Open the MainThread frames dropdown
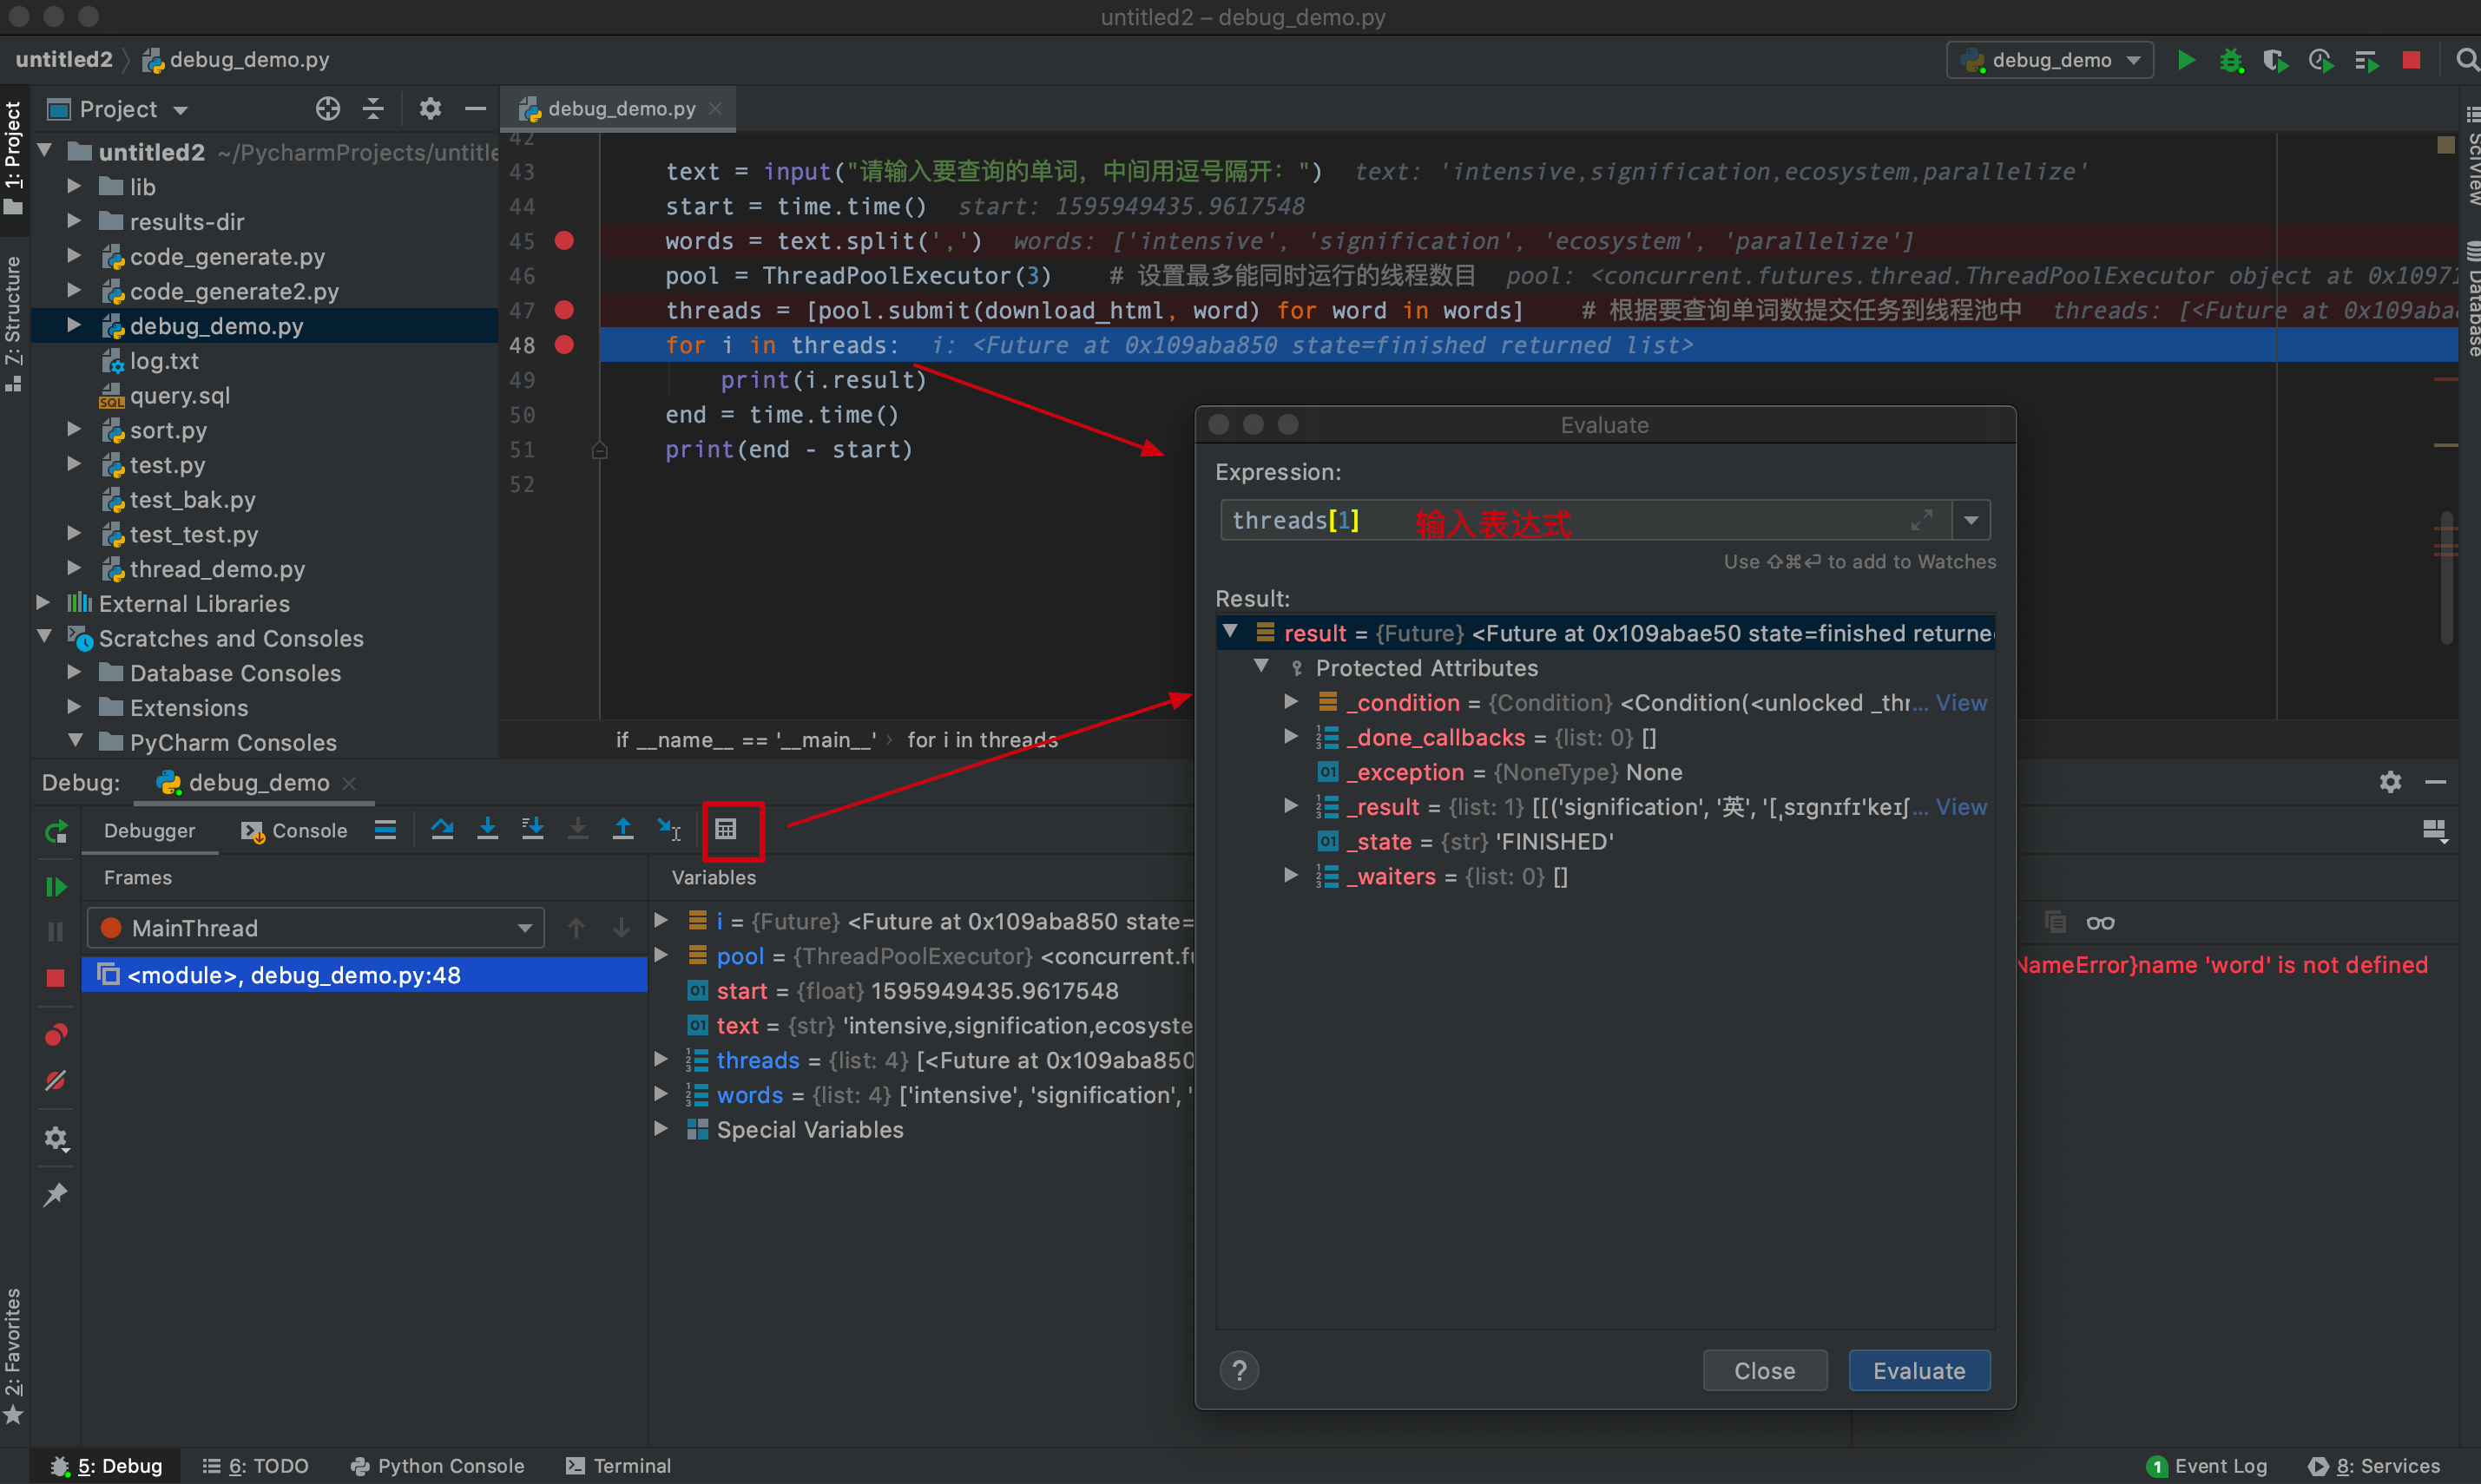This screenshot has height=1484, width=2481. tap(315, 928)
